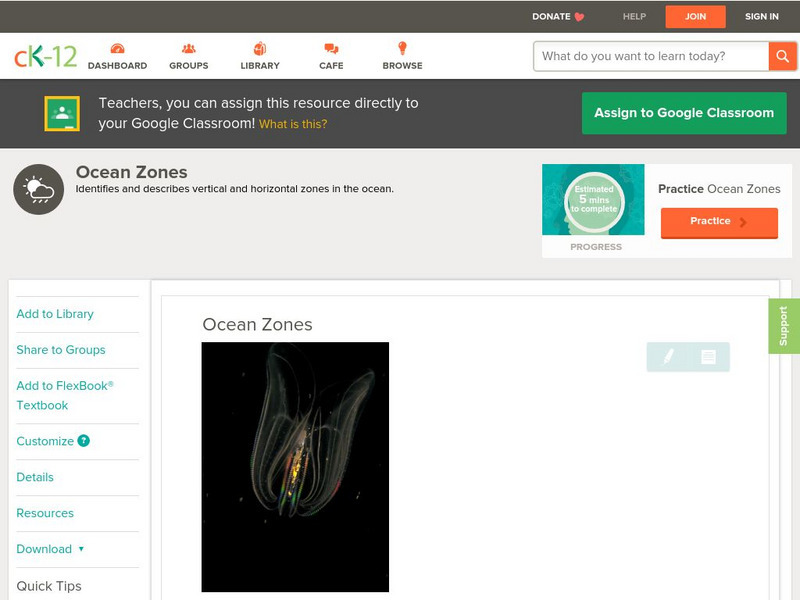Click the comb jelly image thumbnail
This screenshot has width=800, height=600.
(x=295, y=467)
